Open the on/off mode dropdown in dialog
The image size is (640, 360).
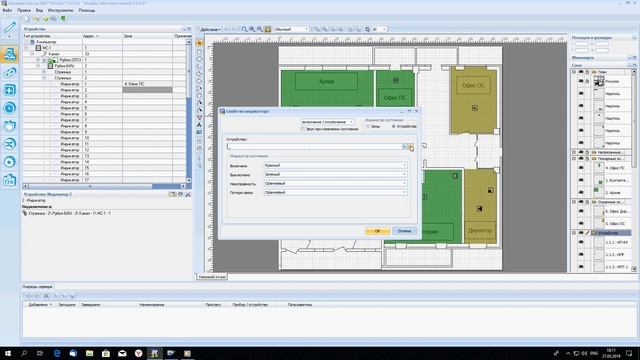(x=327, y=122)
